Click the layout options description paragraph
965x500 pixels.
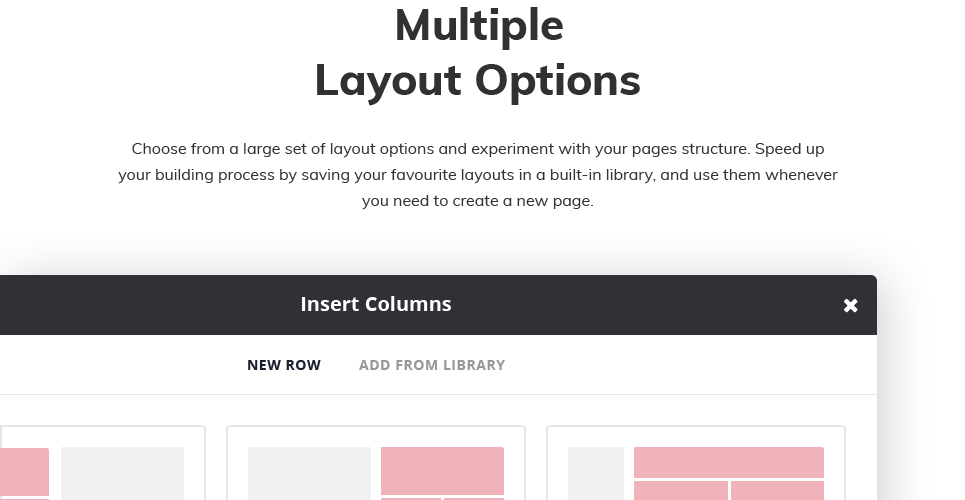tap(478, 175)
